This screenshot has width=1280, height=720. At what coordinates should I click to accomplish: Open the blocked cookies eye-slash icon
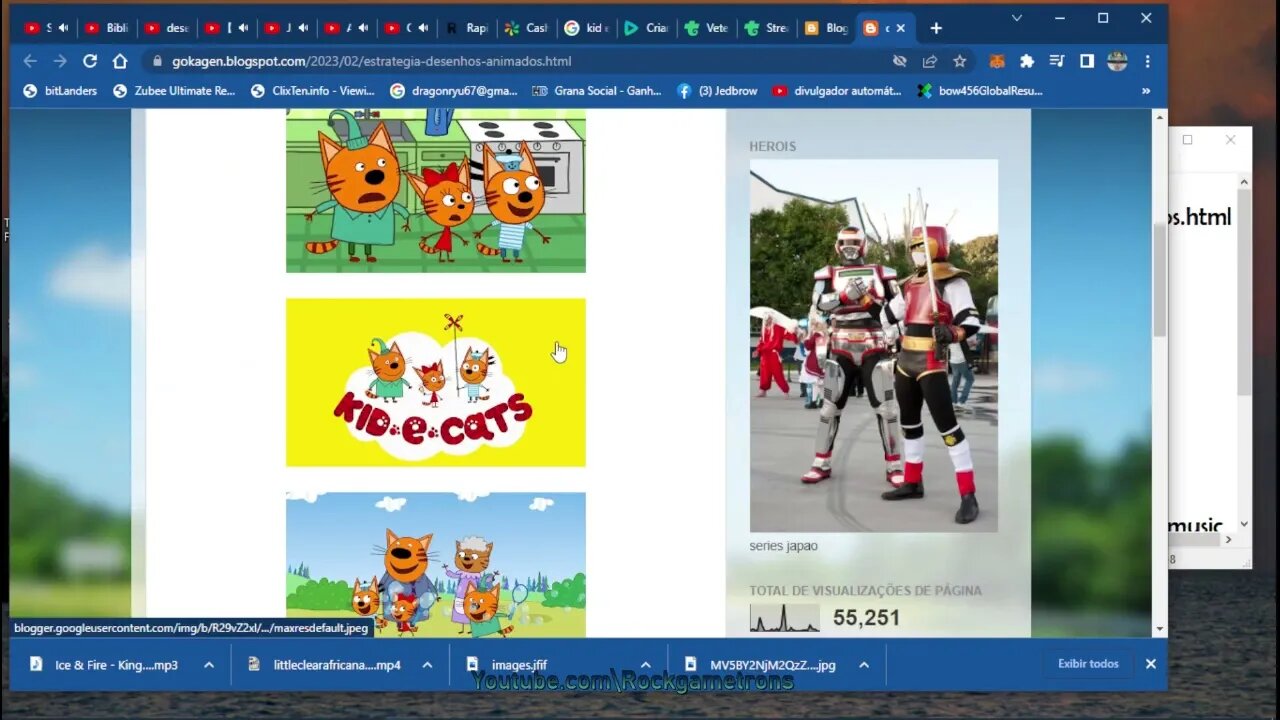900,61
